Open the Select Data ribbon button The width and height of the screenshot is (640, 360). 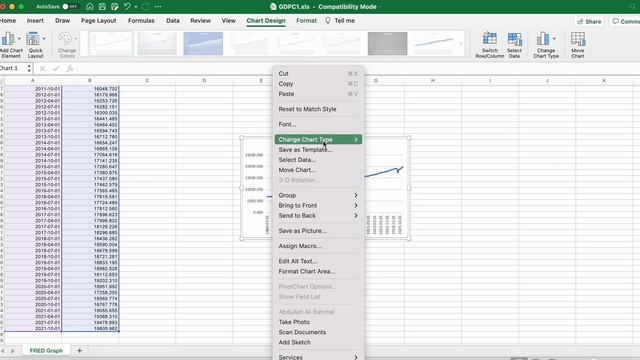tap(514, 45)
